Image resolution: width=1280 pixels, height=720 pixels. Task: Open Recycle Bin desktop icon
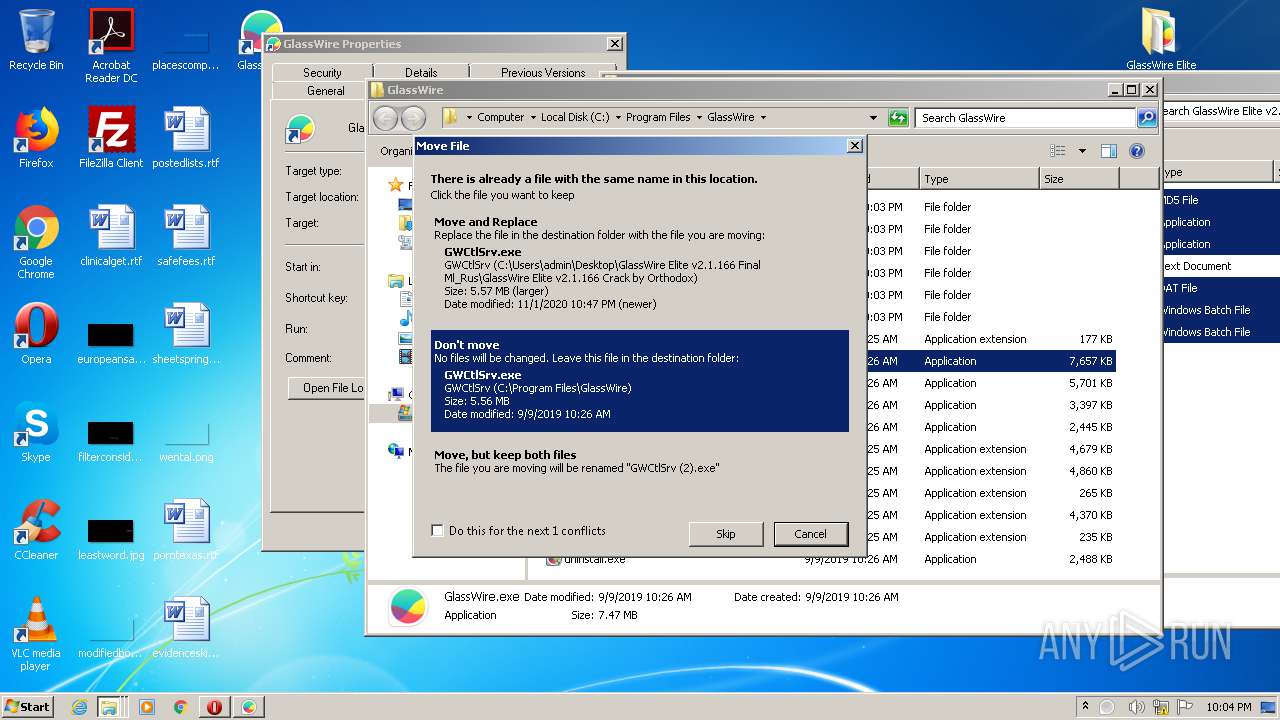tap(36, 40)
